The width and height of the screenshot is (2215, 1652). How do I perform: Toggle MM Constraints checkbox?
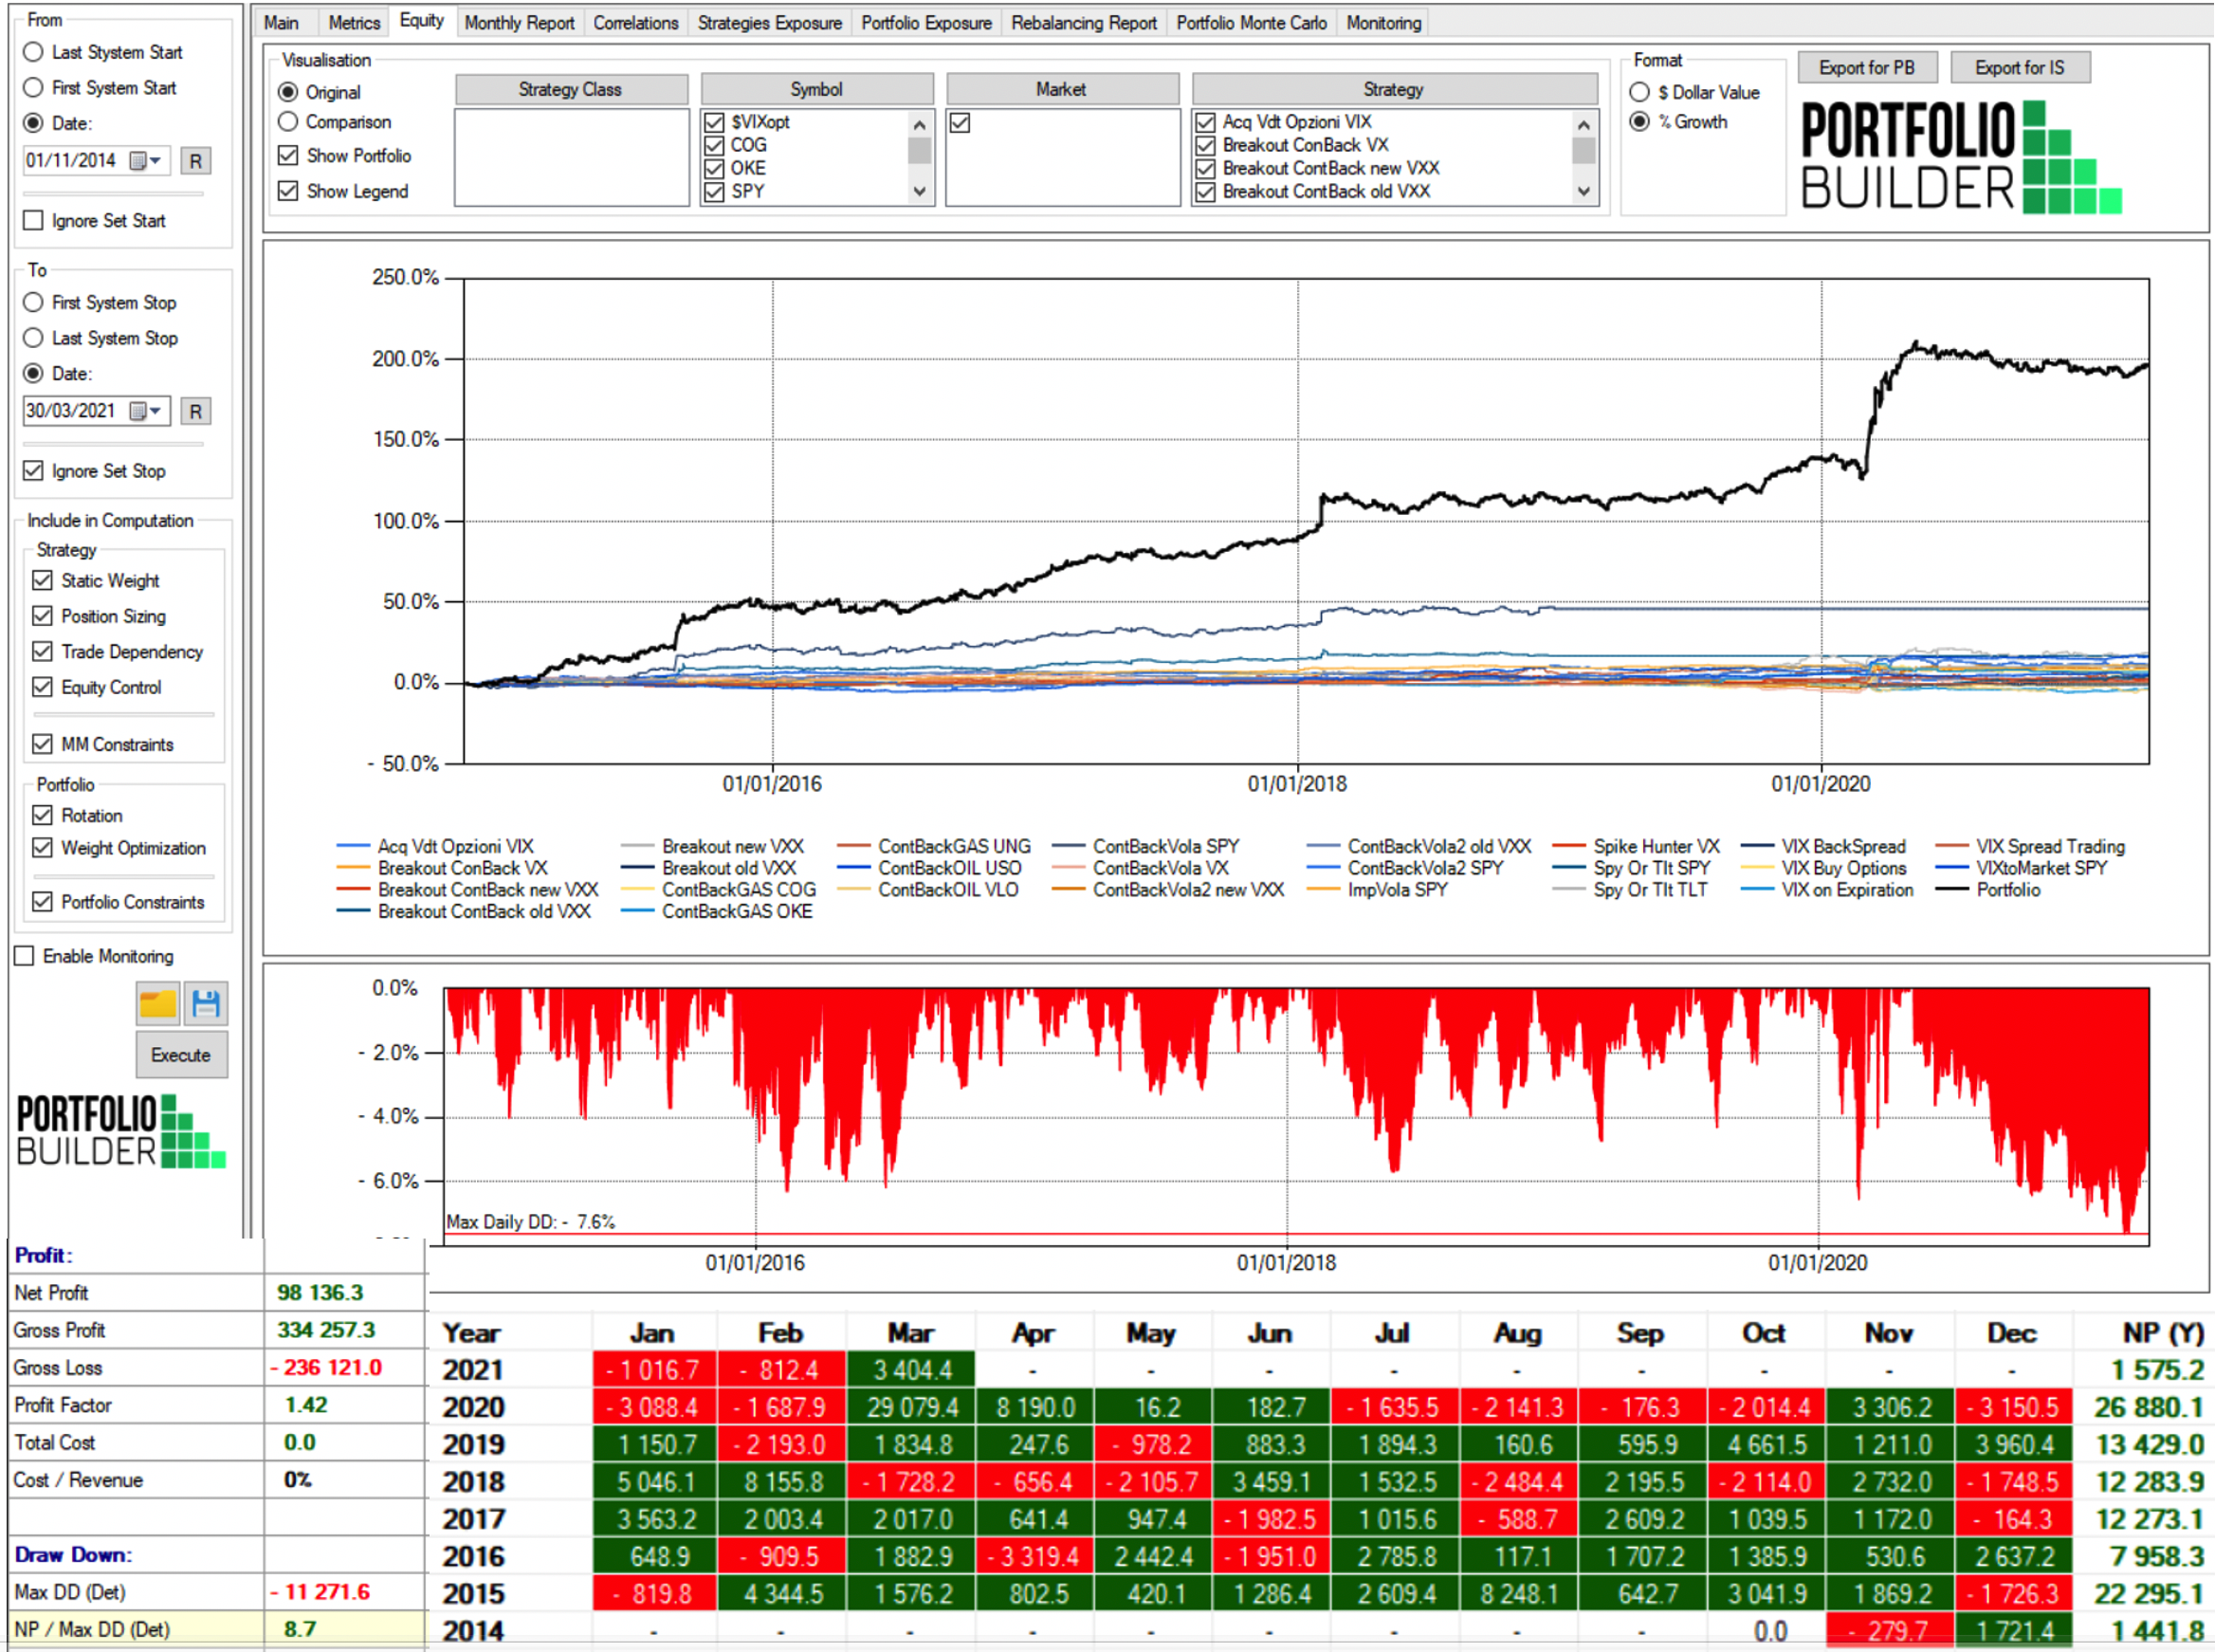click(x=42, y=744)
